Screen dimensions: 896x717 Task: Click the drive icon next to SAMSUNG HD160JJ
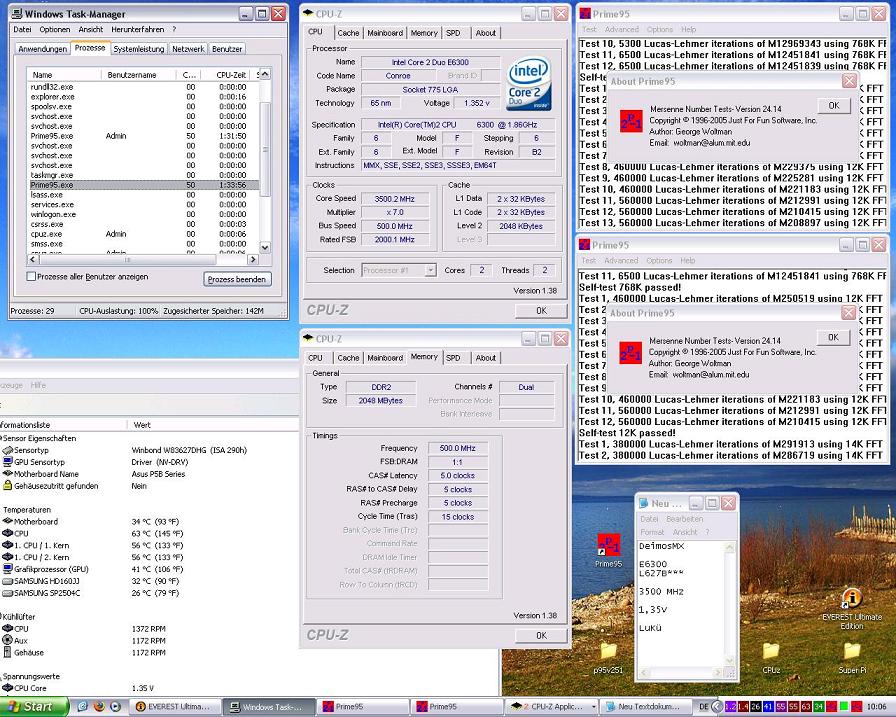coord(7,581)
